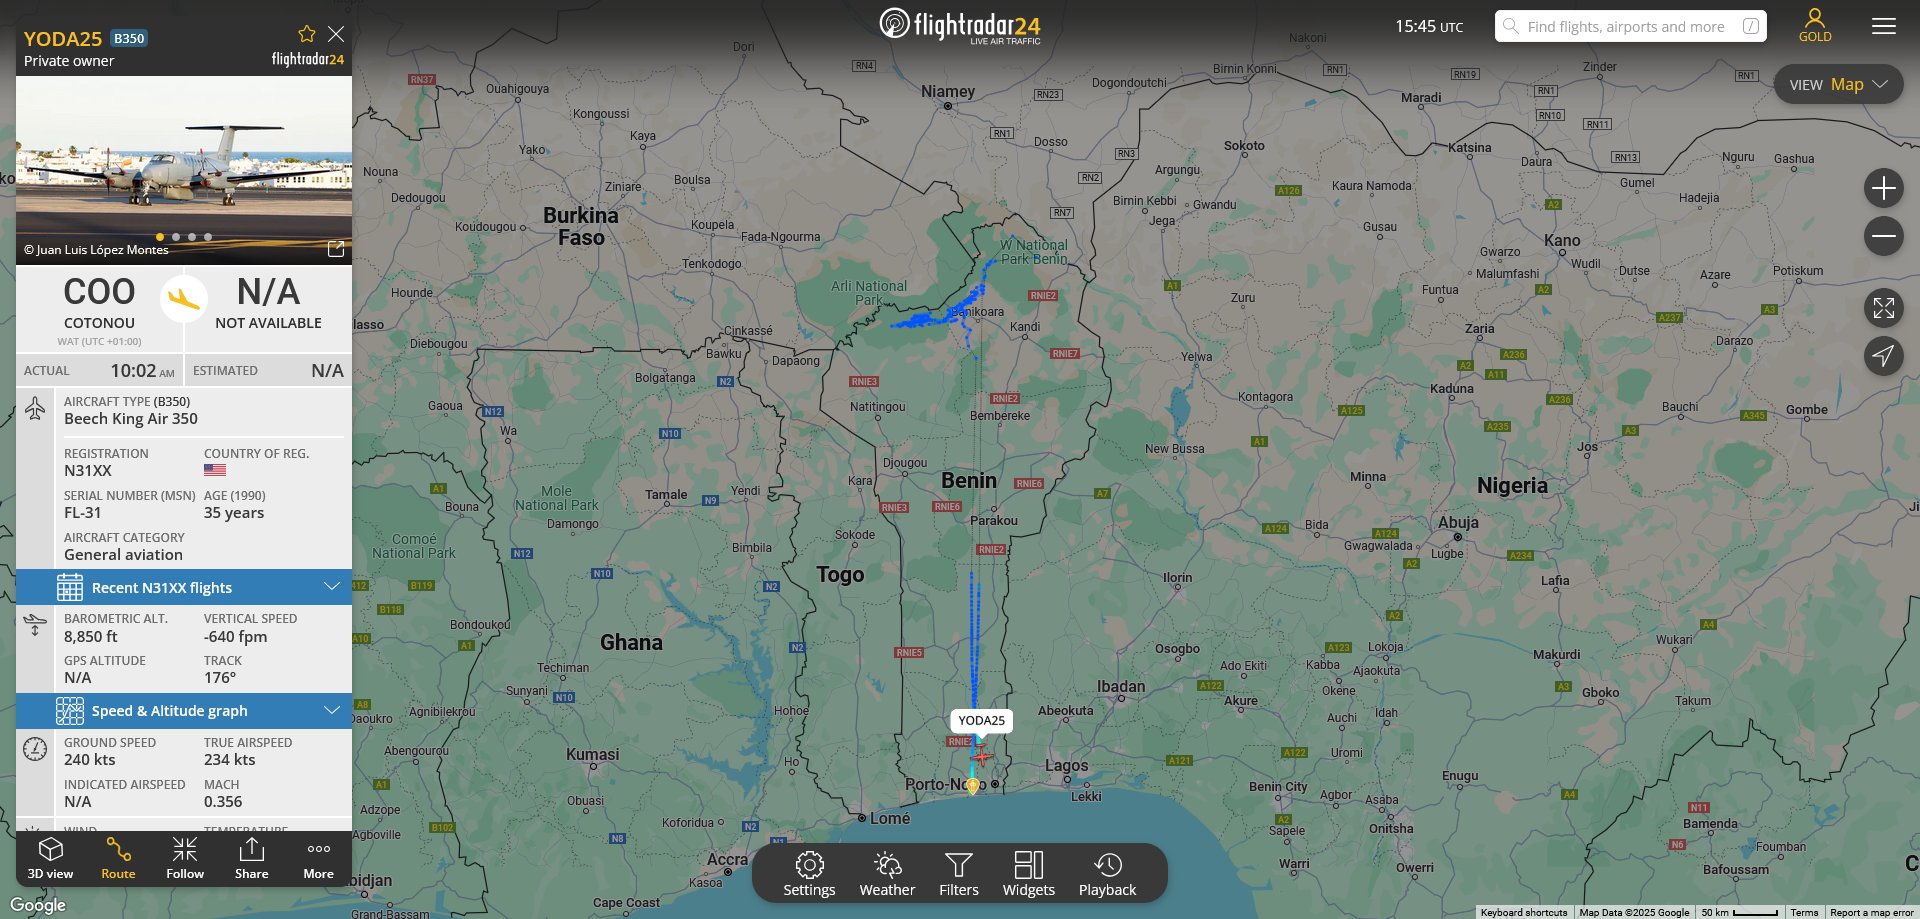1920x919 pixels.
Task: Expand Recent N31XX flights section
Action: [x=184, y=587]
